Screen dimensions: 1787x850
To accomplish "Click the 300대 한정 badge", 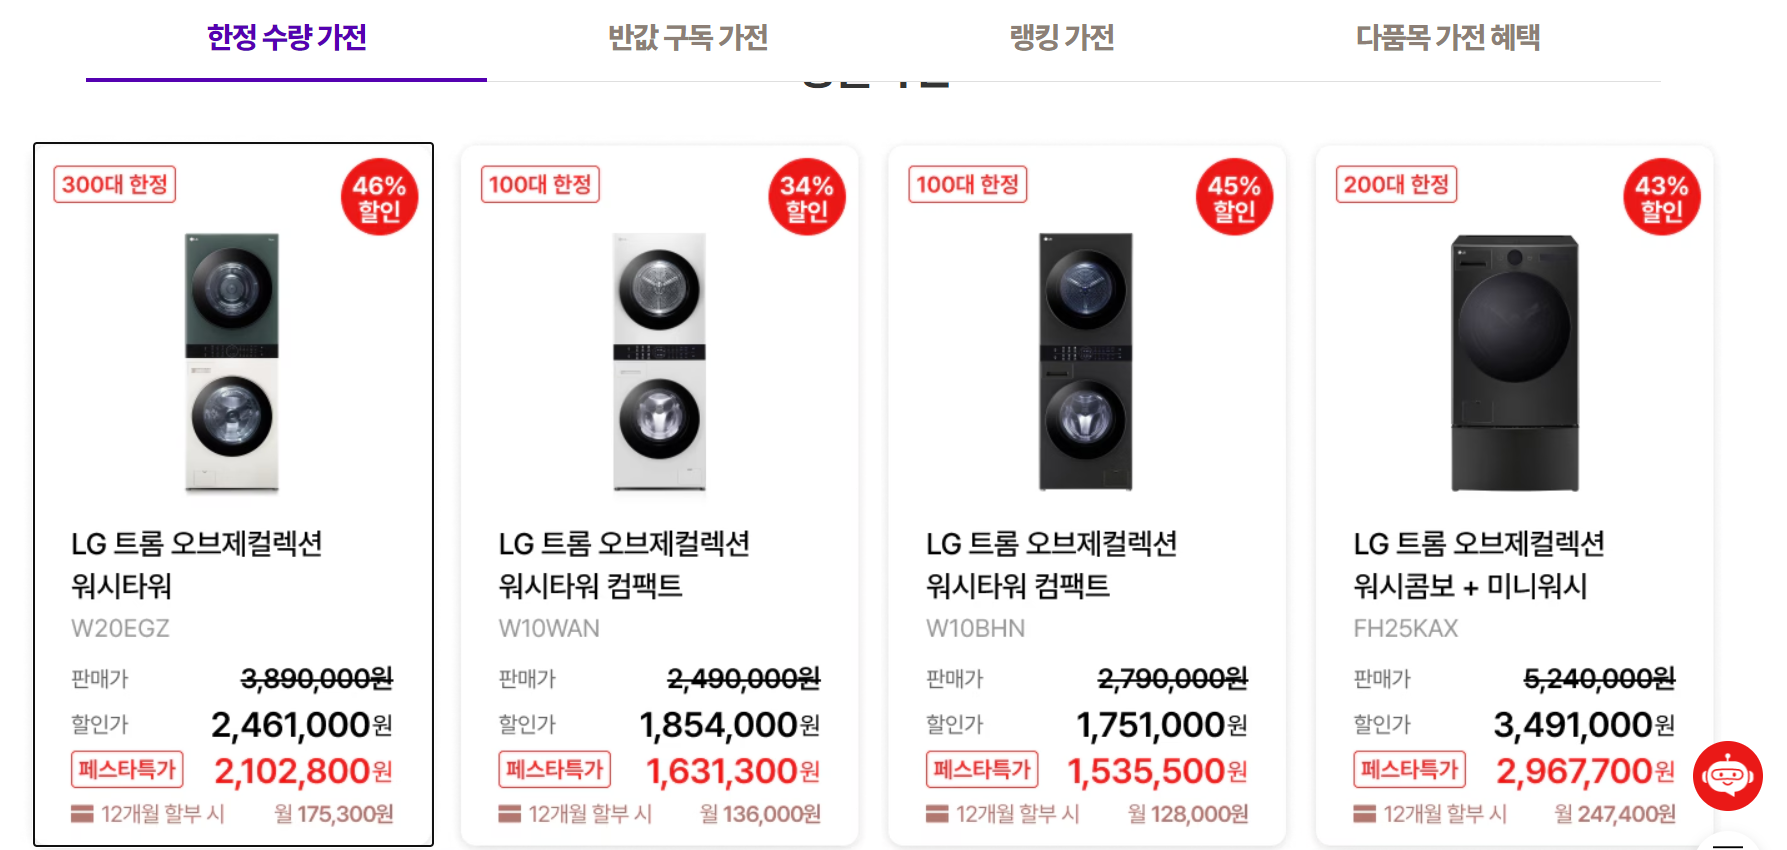I will (113, 184).
